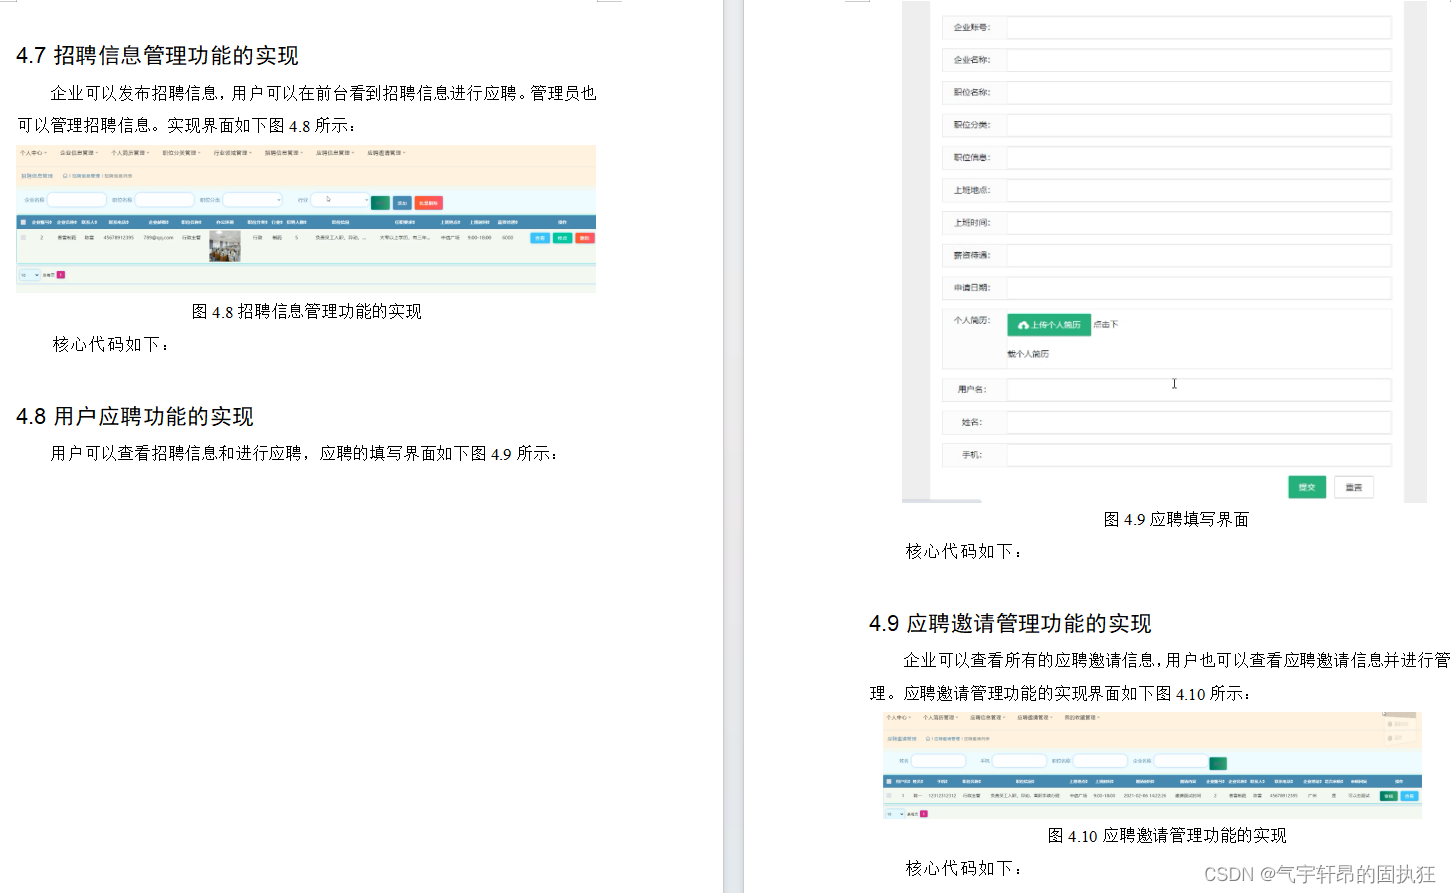Open 企业信息管理 menu in figure 4.8

(x=79, y=153)
